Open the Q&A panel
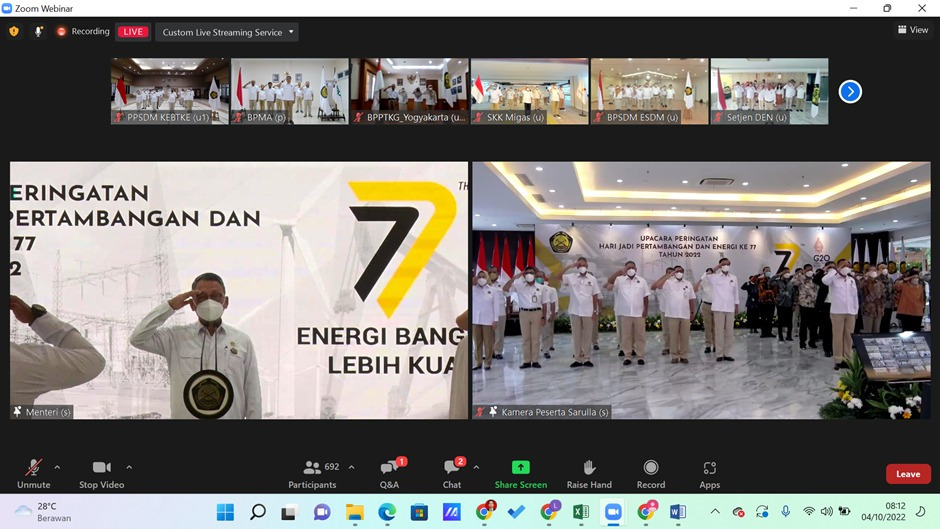Screen dimensions: 940x529 (x=389, y=474)
